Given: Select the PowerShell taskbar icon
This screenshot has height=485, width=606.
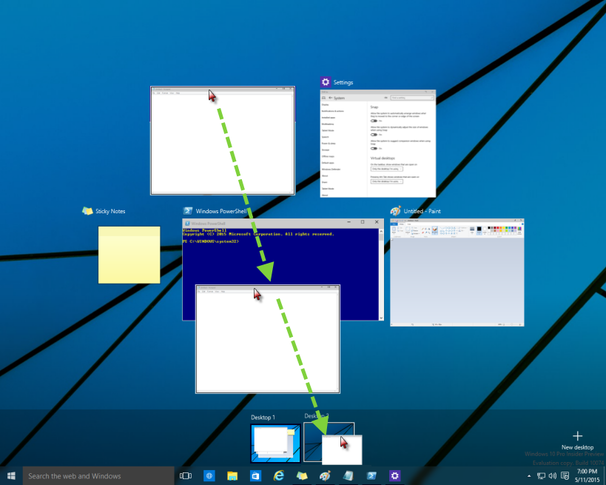Looking at the screenshot, I should click(x=371, y=476).
